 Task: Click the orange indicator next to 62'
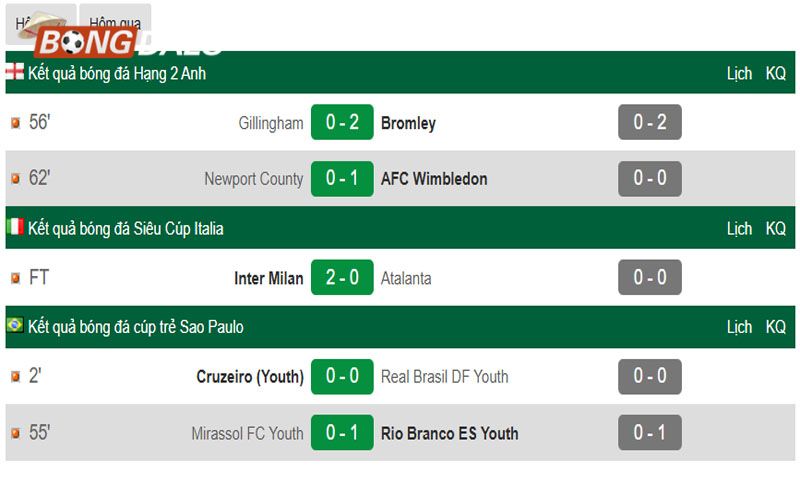click(x=16, y=179)
